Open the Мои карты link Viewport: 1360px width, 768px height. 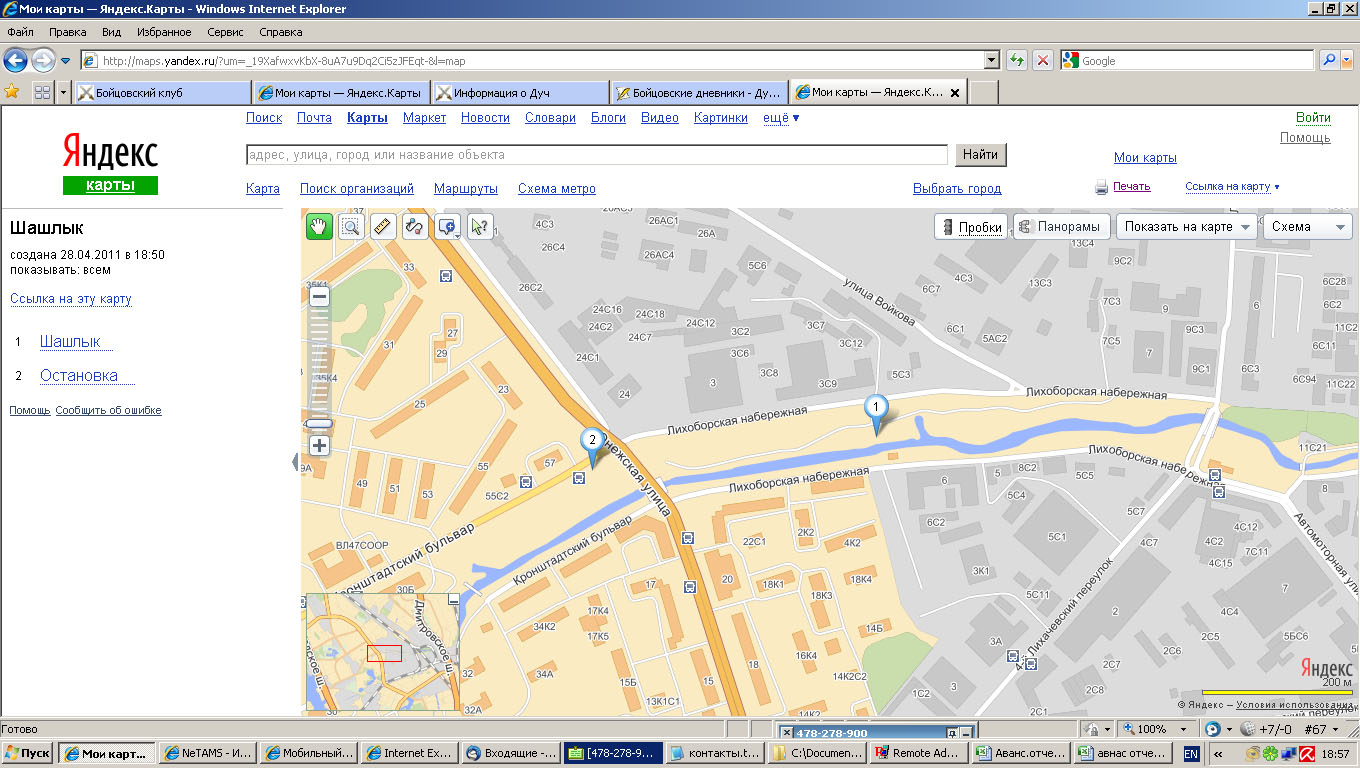point(1145,158)
